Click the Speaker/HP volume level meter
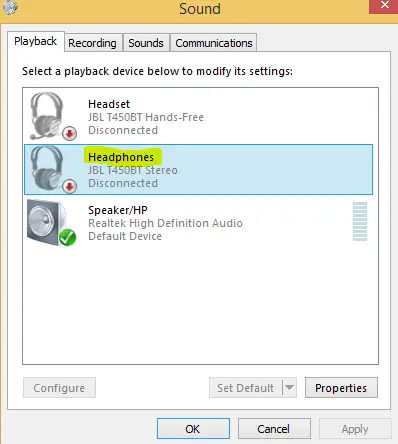This screenshot has width=398, height=444. tap(360, 221)
